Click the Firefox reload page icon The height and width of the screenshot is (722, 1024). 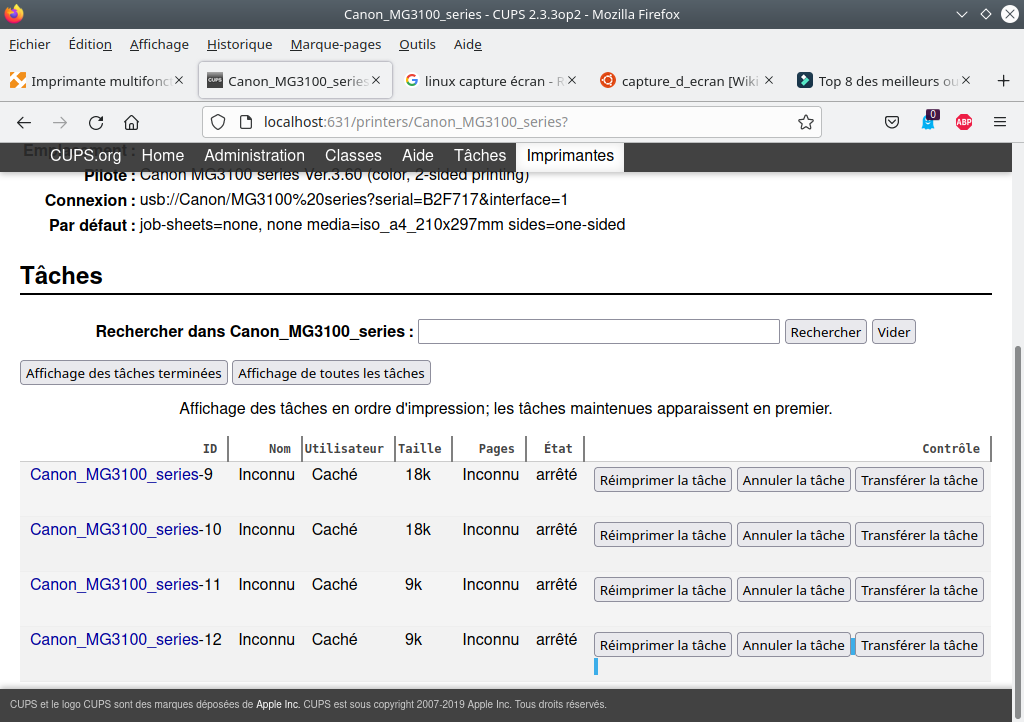96,122
